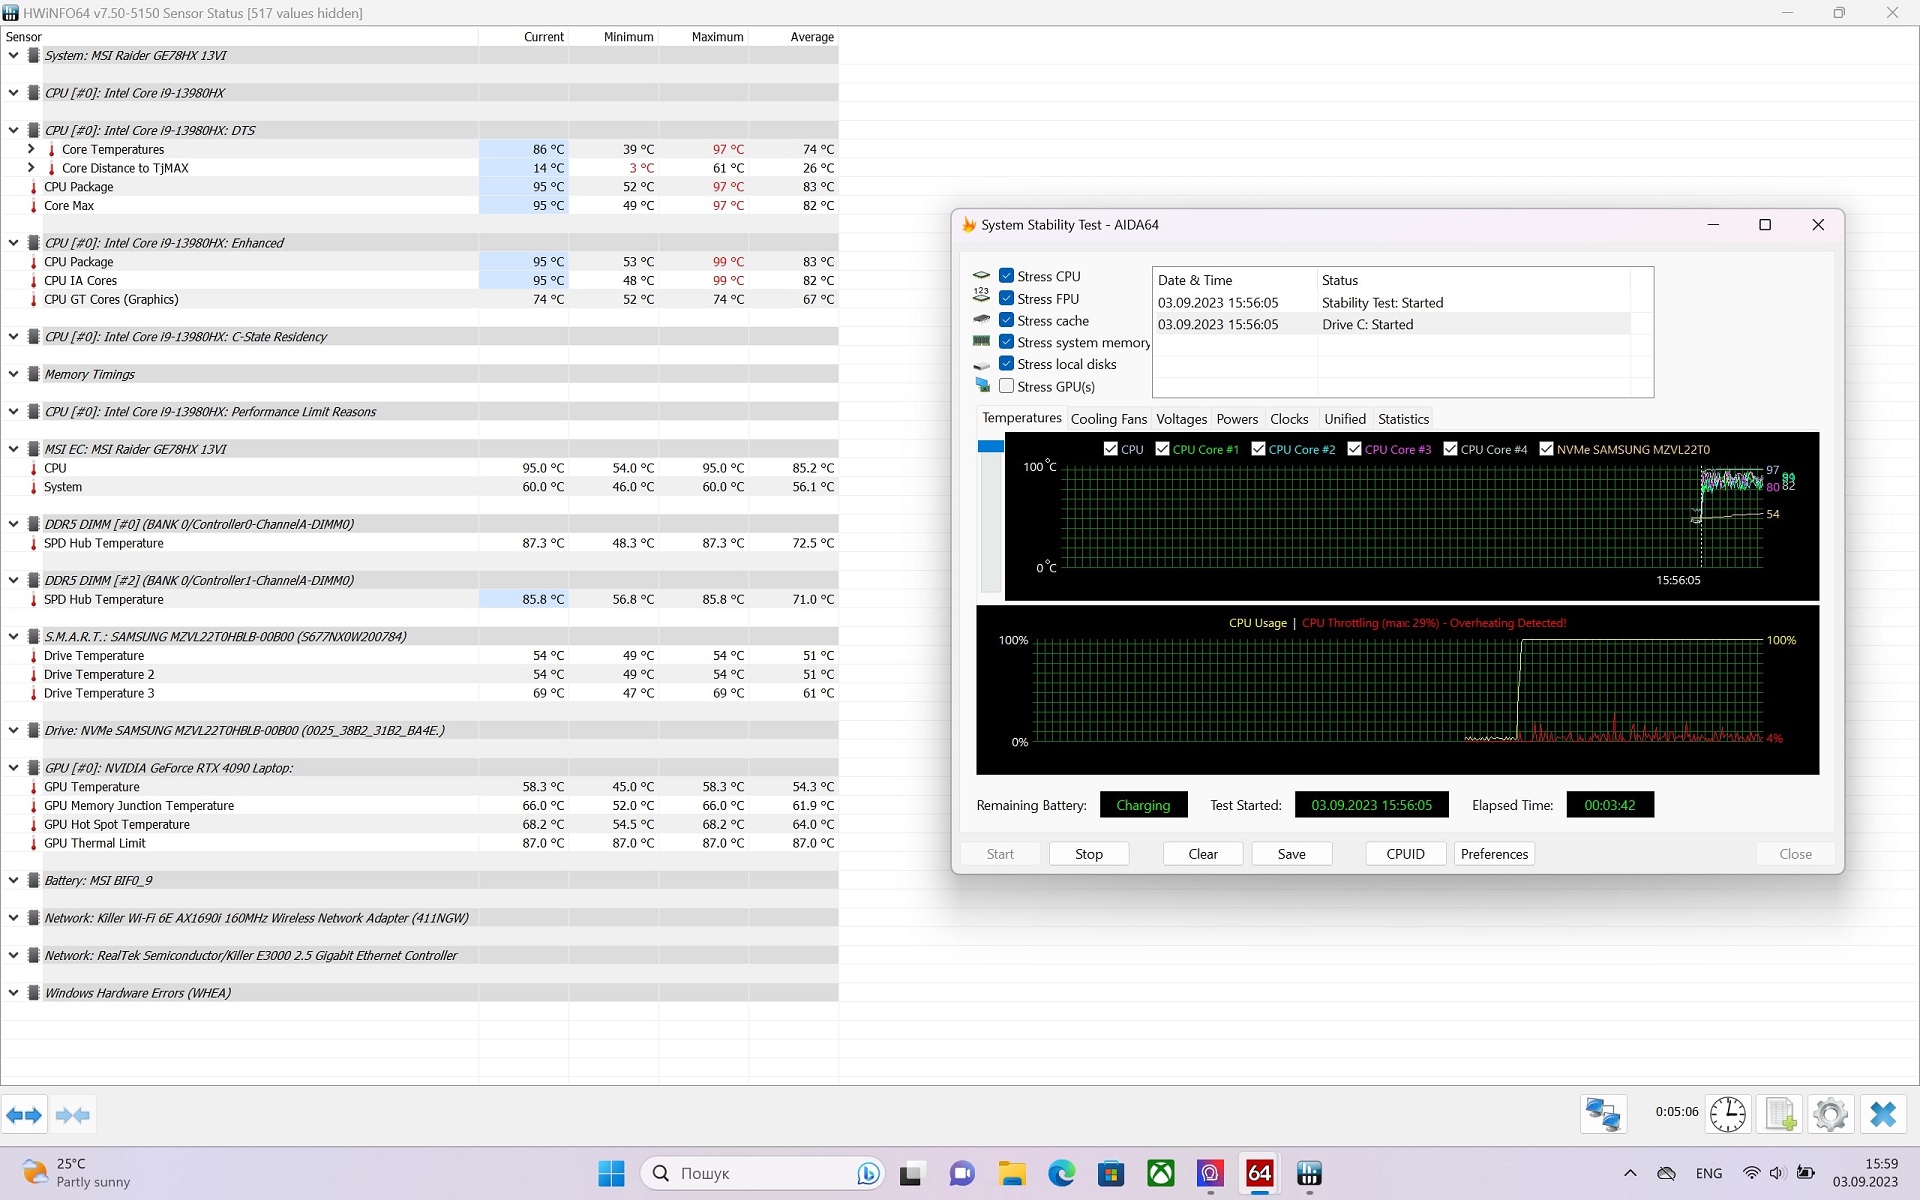This screenshot has width=1920, height=1200.
Task: Switch to HWiNFO taskbar icon
Action: click(1309, 1173)
